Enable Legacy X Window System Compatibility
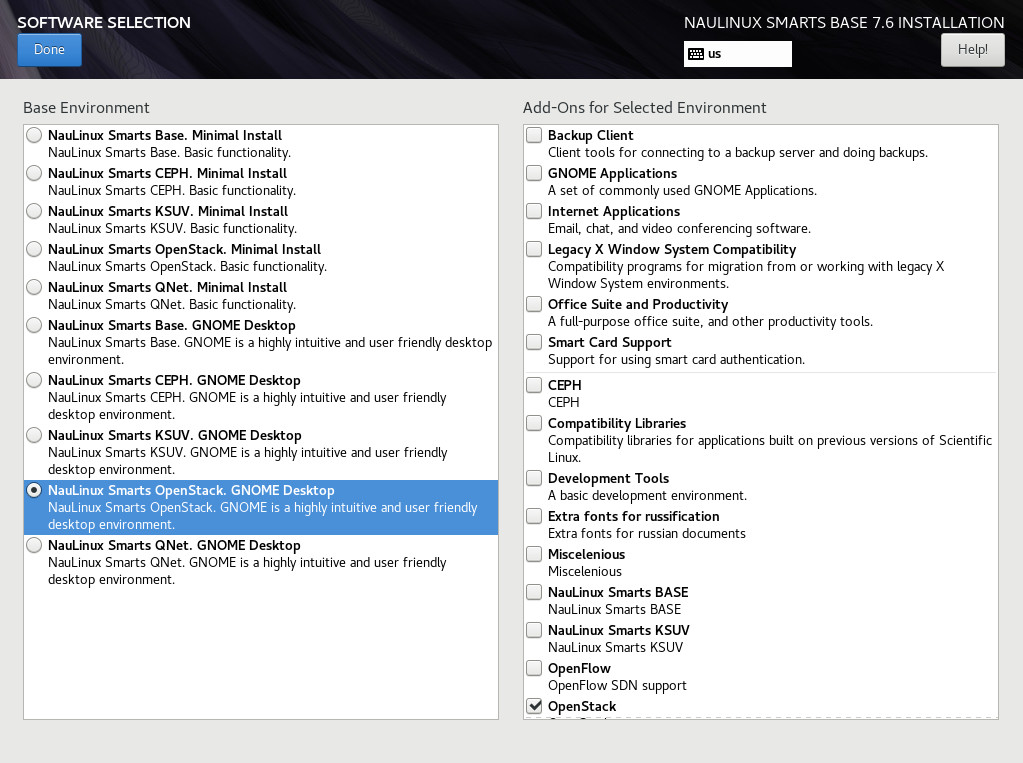The width and height of the screenshot is (1023, 763). tap(535, 249)
